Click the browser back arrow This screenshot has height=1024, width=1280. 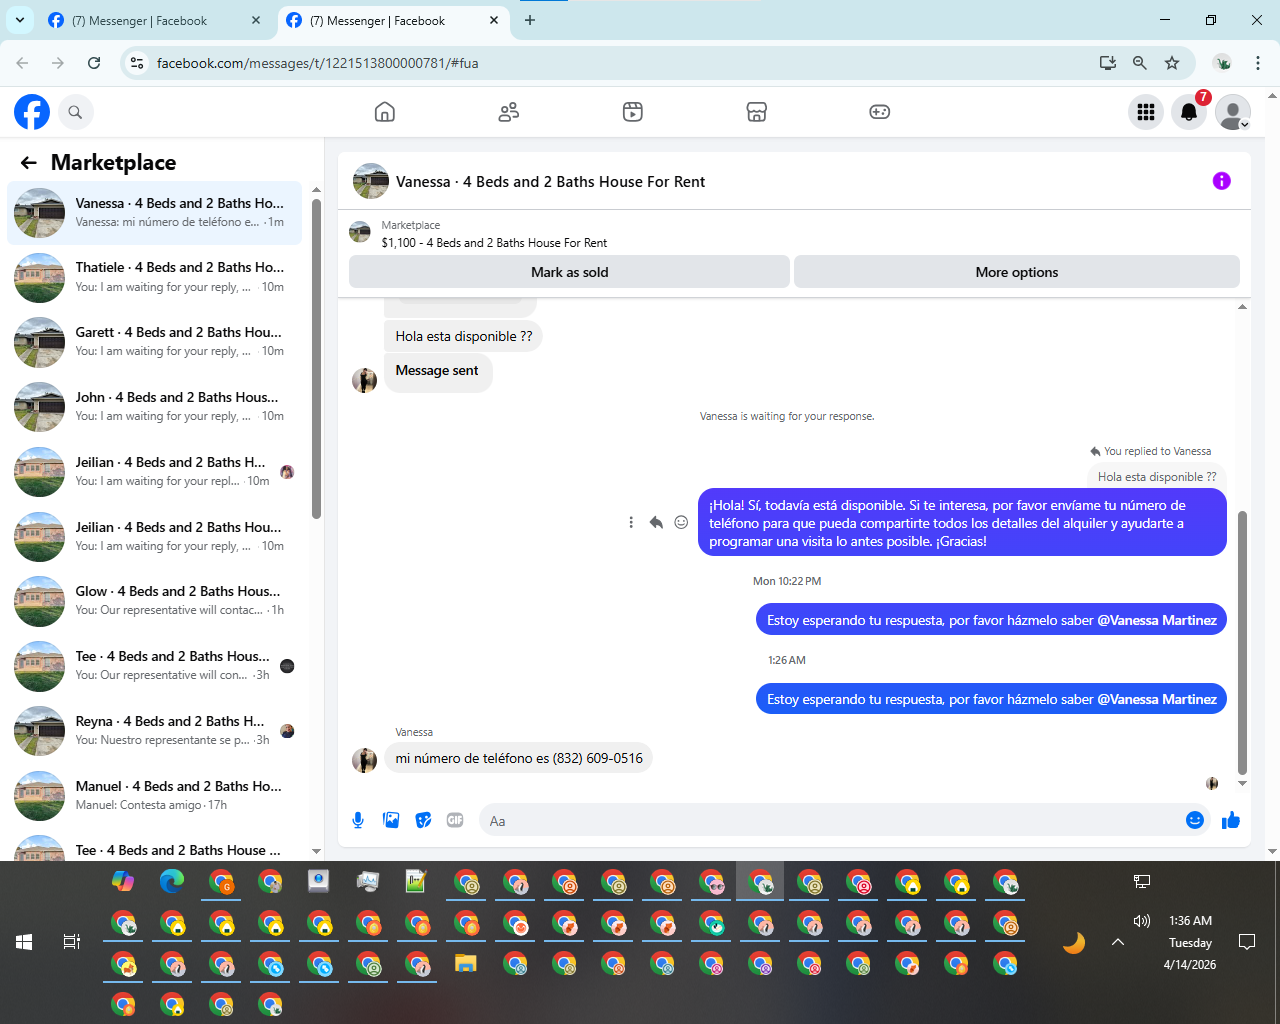[22, 63]
